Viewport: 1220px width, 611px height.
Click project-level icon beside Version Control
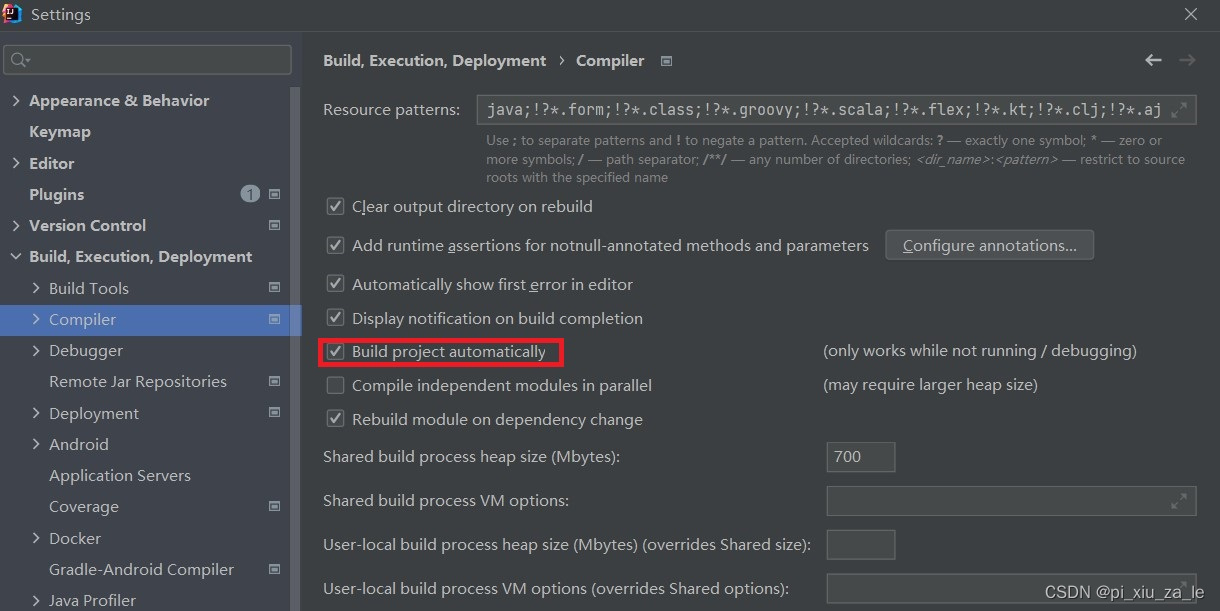(x=275, y=225)
